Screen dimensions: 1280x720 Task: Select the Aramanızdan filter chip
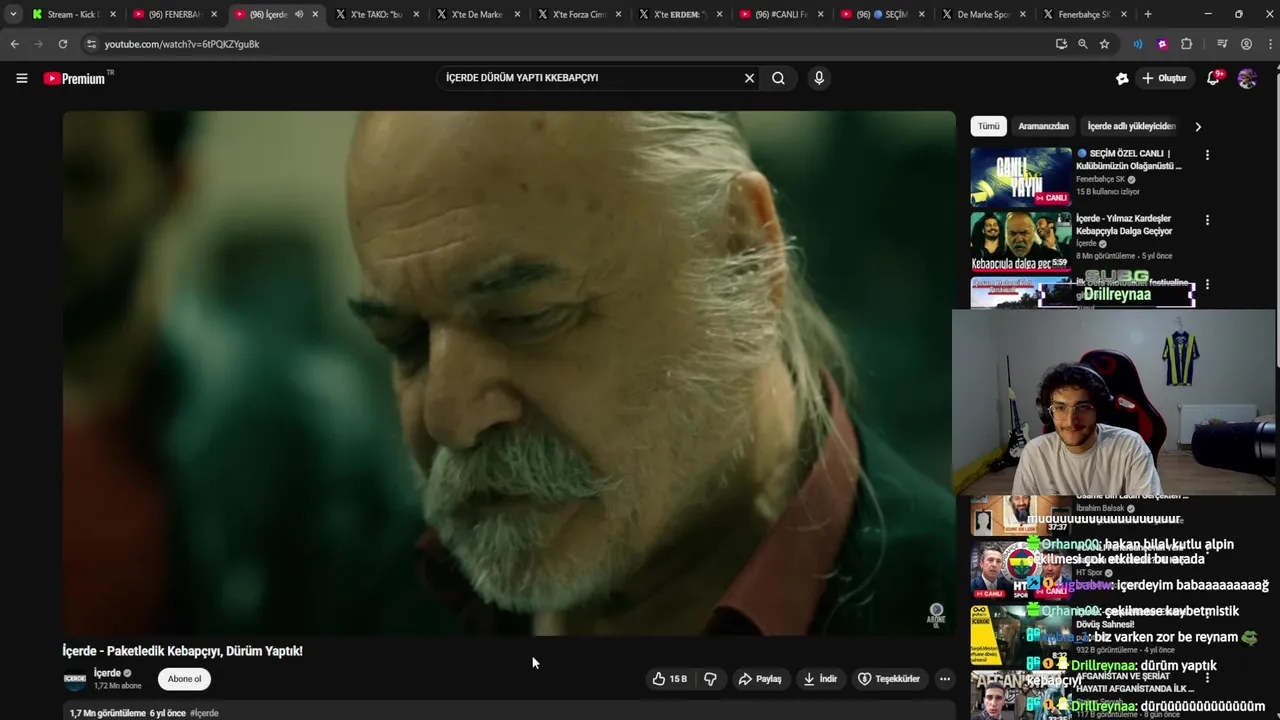1043,127
